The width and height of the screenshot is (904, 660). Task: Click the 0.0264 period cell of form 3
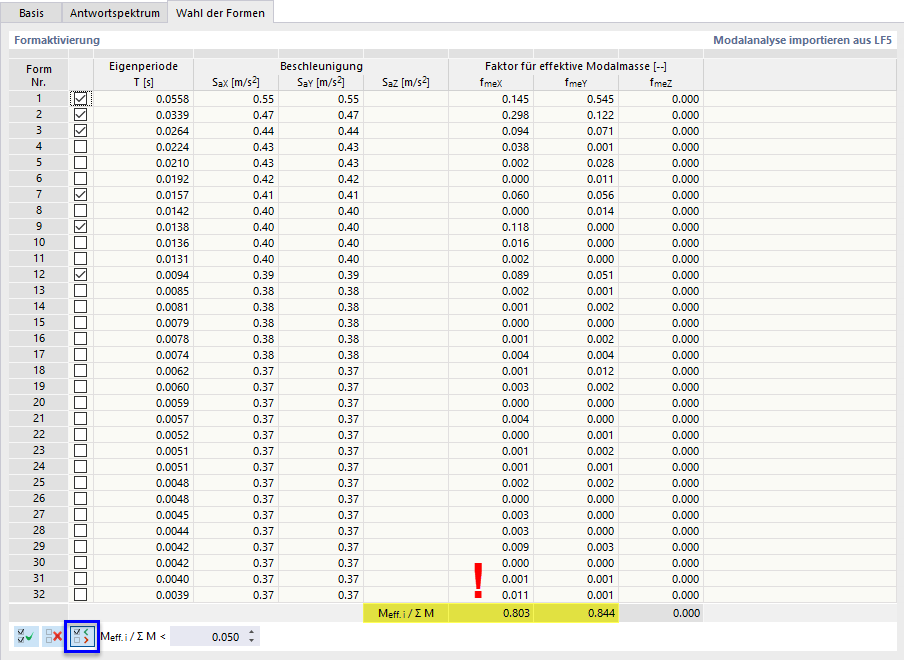pos(144,131)
